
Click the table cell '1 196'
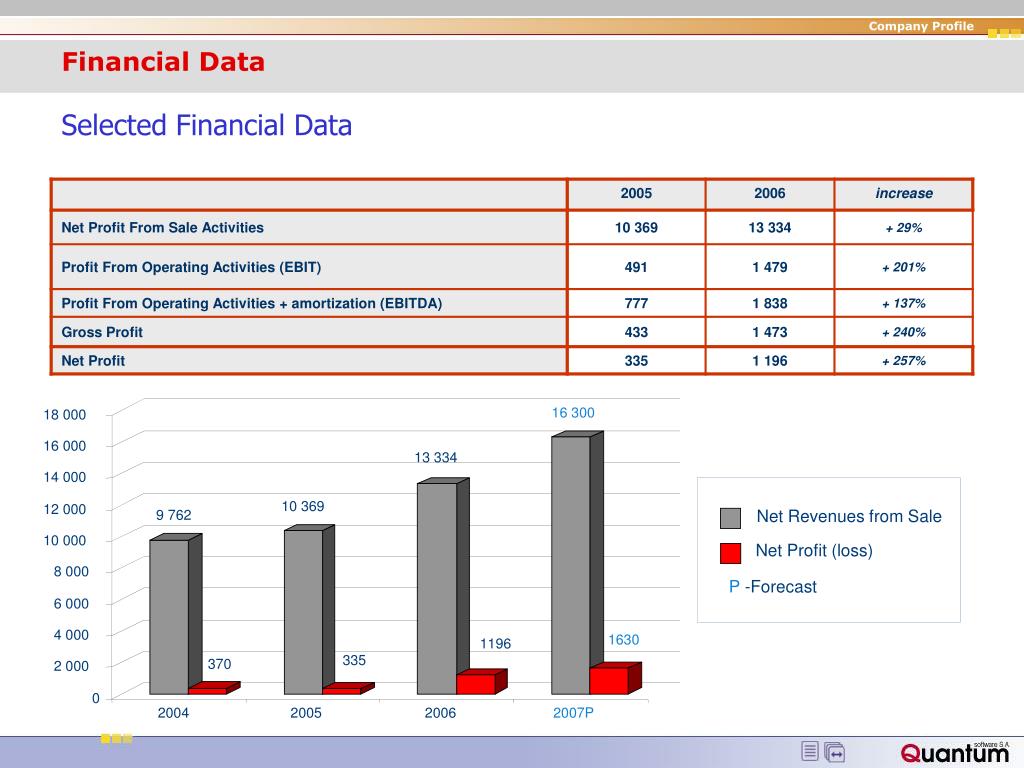[769, 360]
